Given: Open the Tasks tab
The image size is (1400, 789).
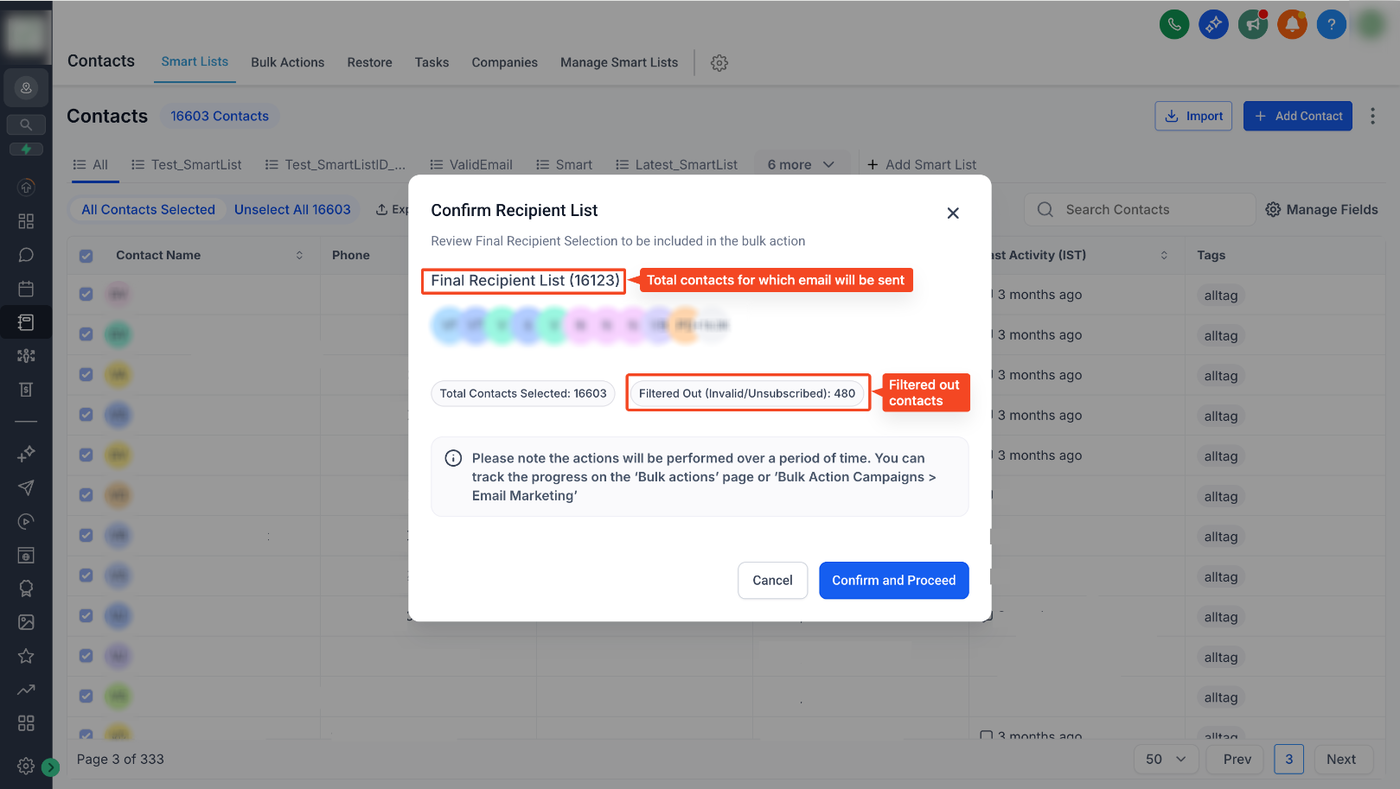Looking at the screenshot, I should [432, 62].
